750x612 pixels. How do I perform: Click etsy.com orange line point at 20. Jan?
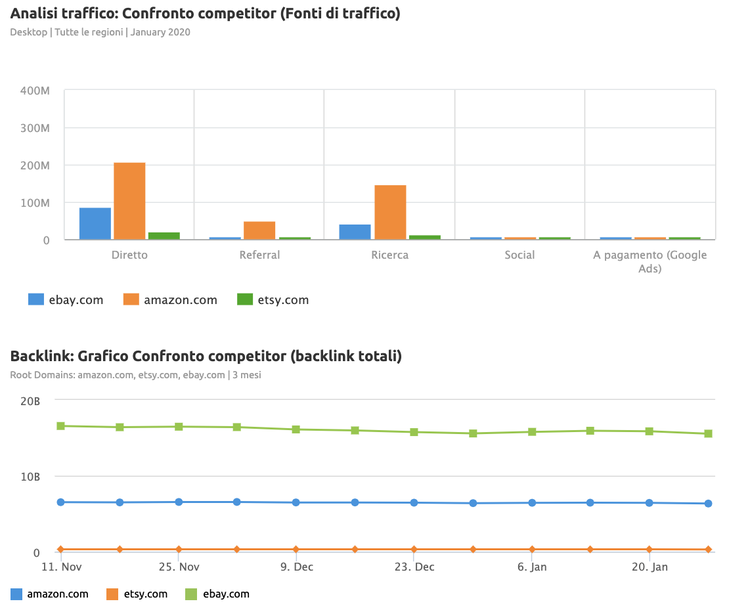point(649,549)
